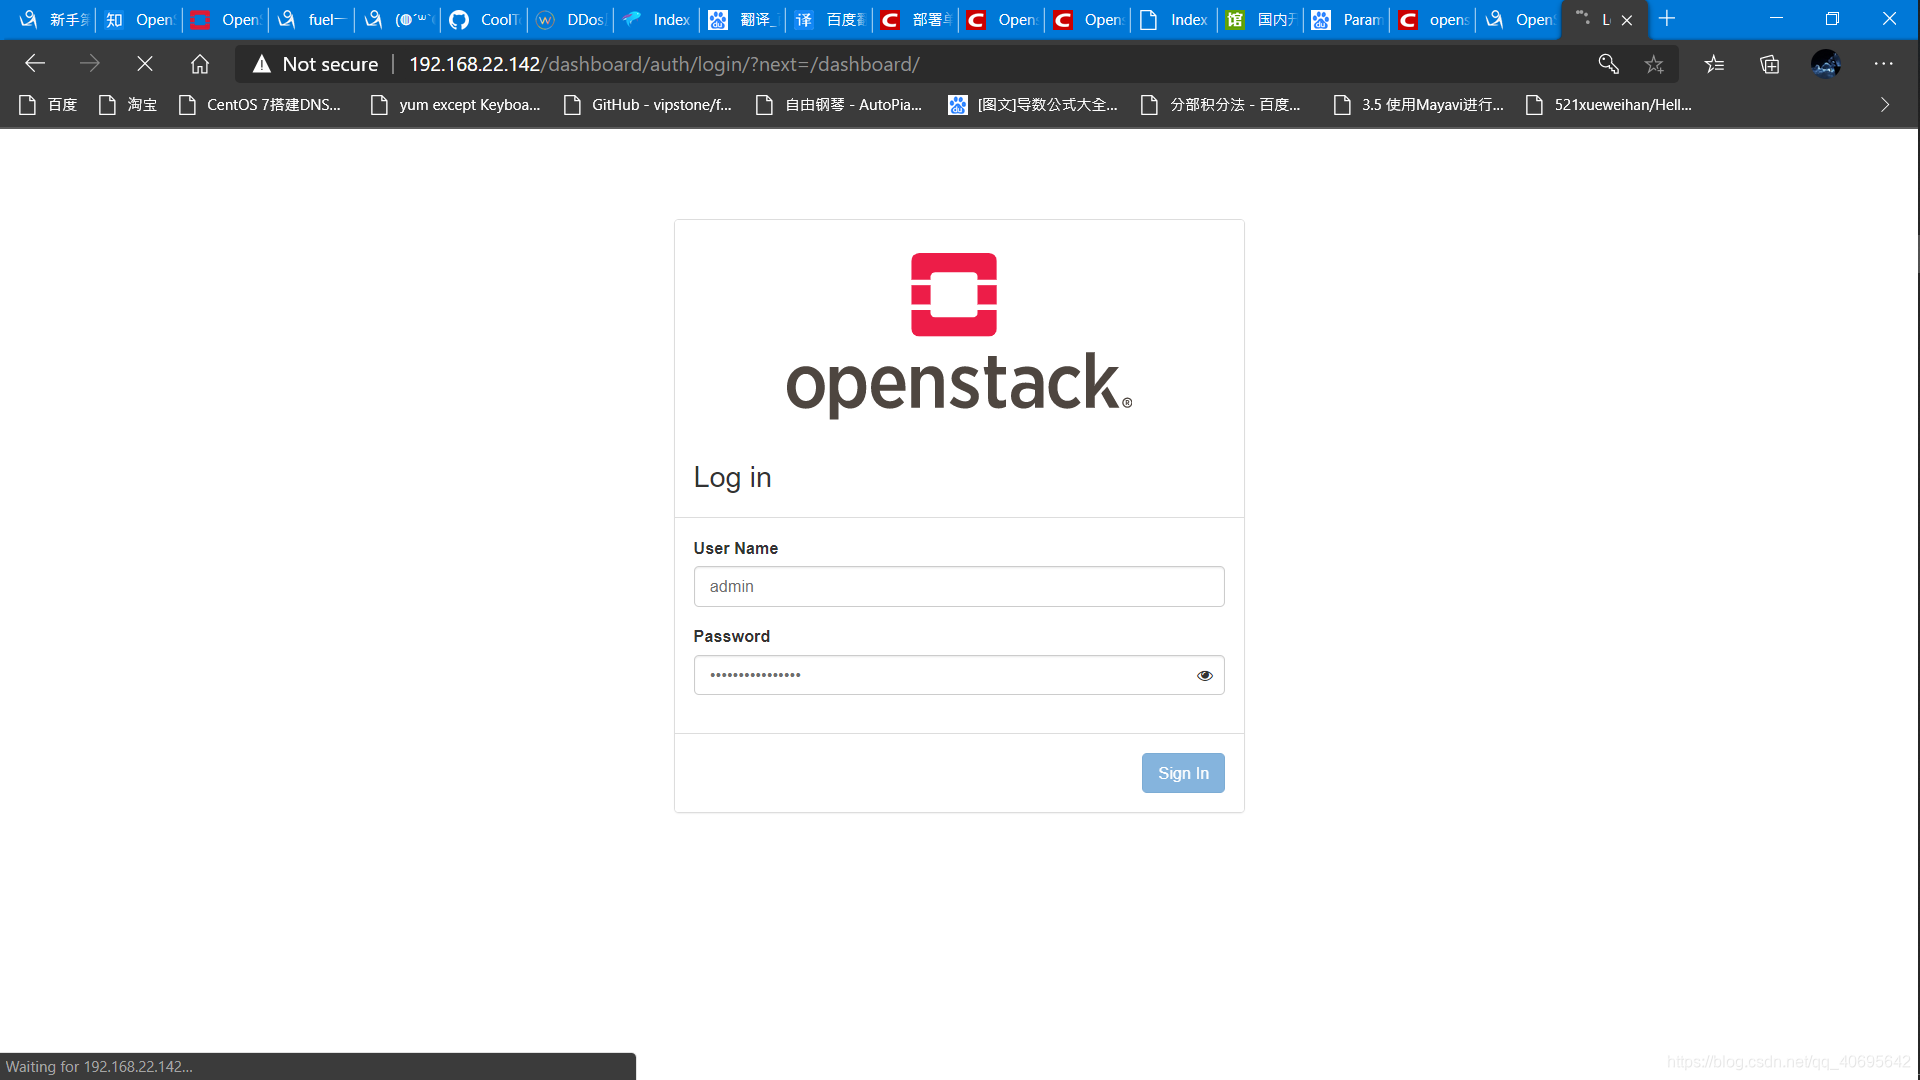Switch to the Param tab
1920x1080 pixels.
(1347, 20)
